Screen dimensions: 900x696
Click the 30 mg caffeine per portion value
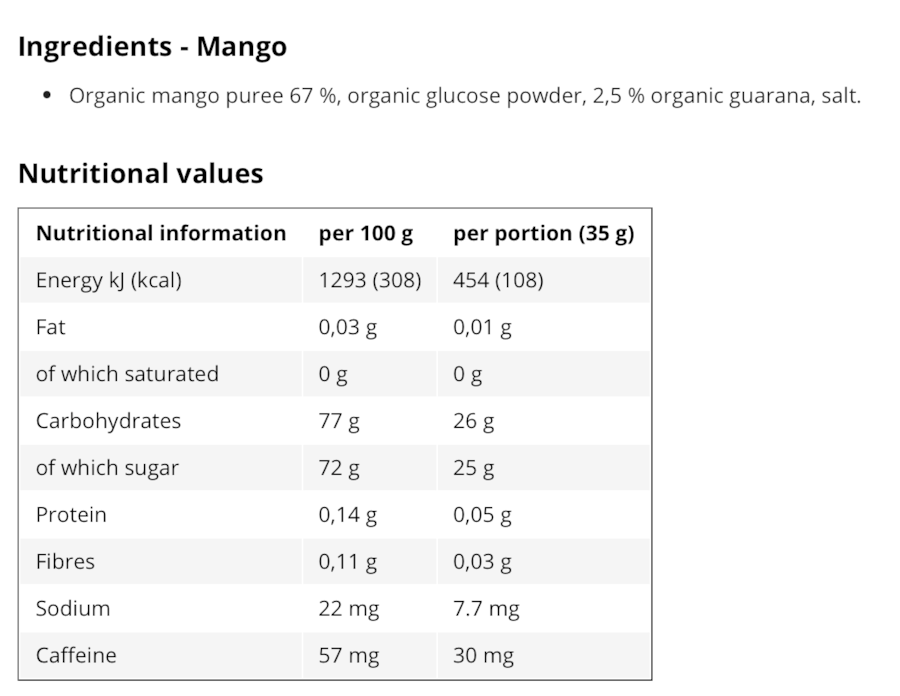[x=483, y=656]
